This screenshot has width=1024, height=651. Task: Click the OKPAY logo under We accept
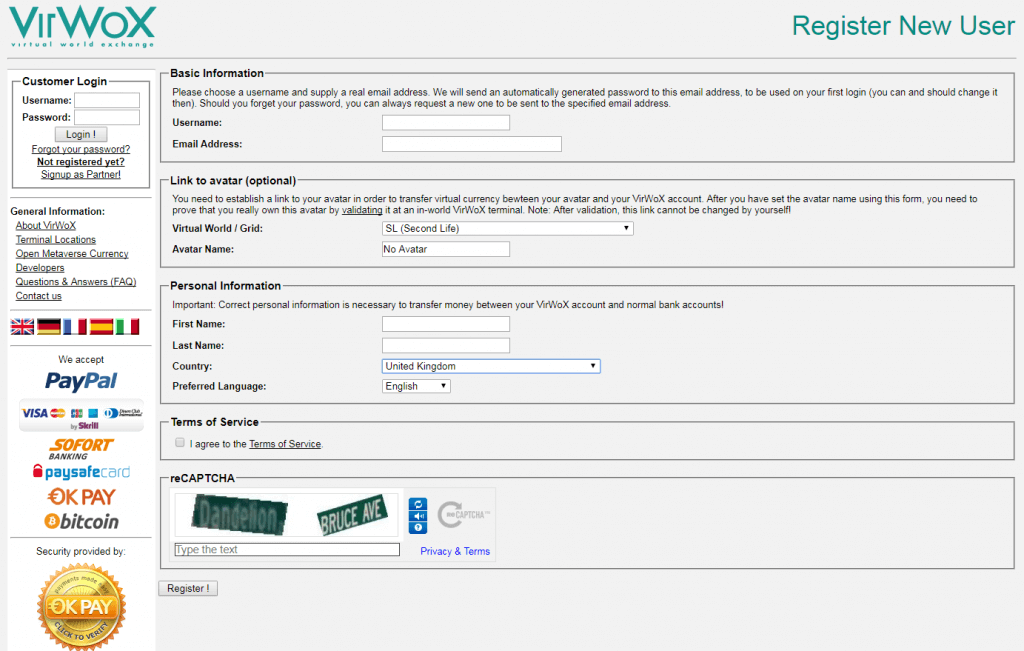[x=81, y=497]
